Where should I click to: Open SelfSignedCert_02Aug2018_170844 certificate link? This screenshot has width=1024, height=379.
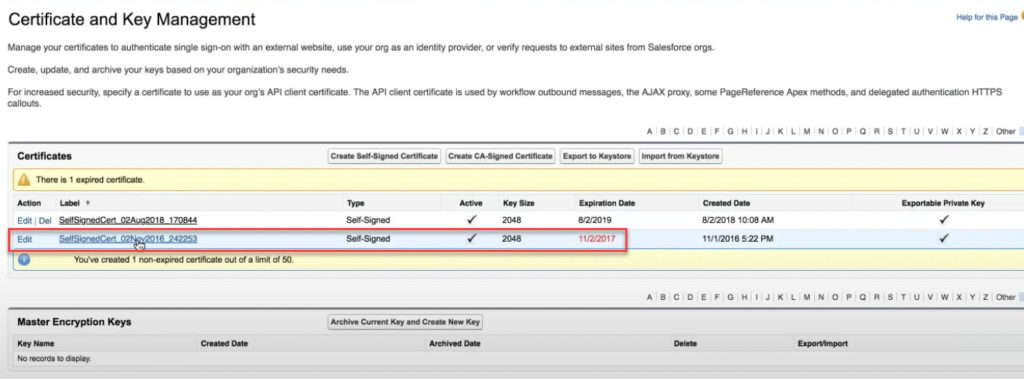point(128,220)
